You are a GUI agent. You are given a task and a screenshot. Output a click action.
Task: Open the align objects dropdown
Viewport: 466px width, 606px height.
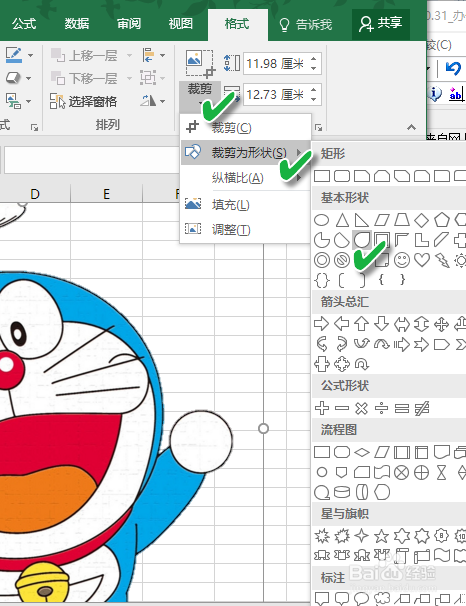[x=153, y=56]
